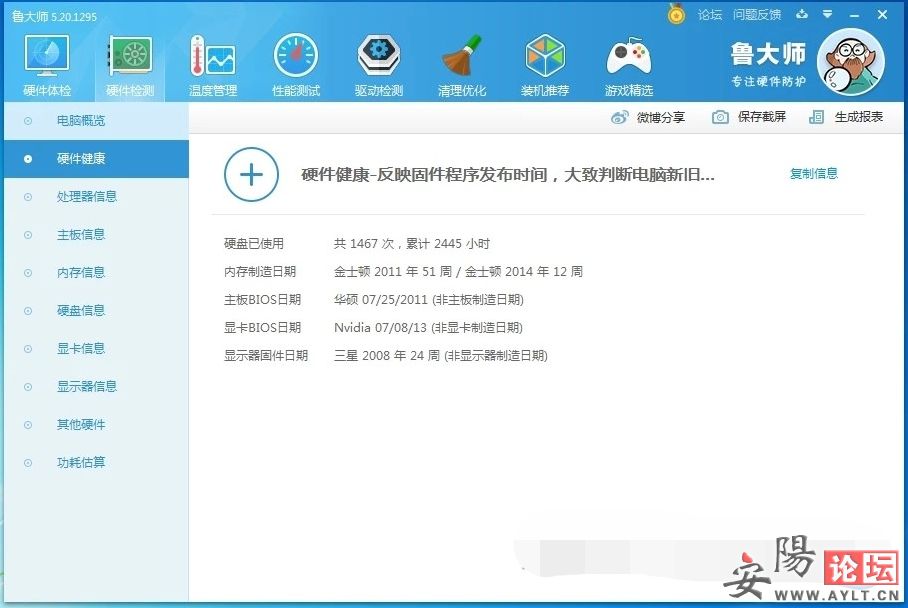Click the '显卡BIOS日期' label

point(262,328)
